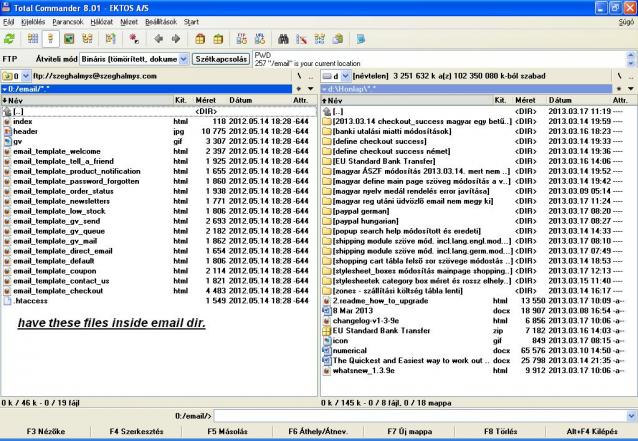Switch to brief file names view icon

[x=33, y=39]
